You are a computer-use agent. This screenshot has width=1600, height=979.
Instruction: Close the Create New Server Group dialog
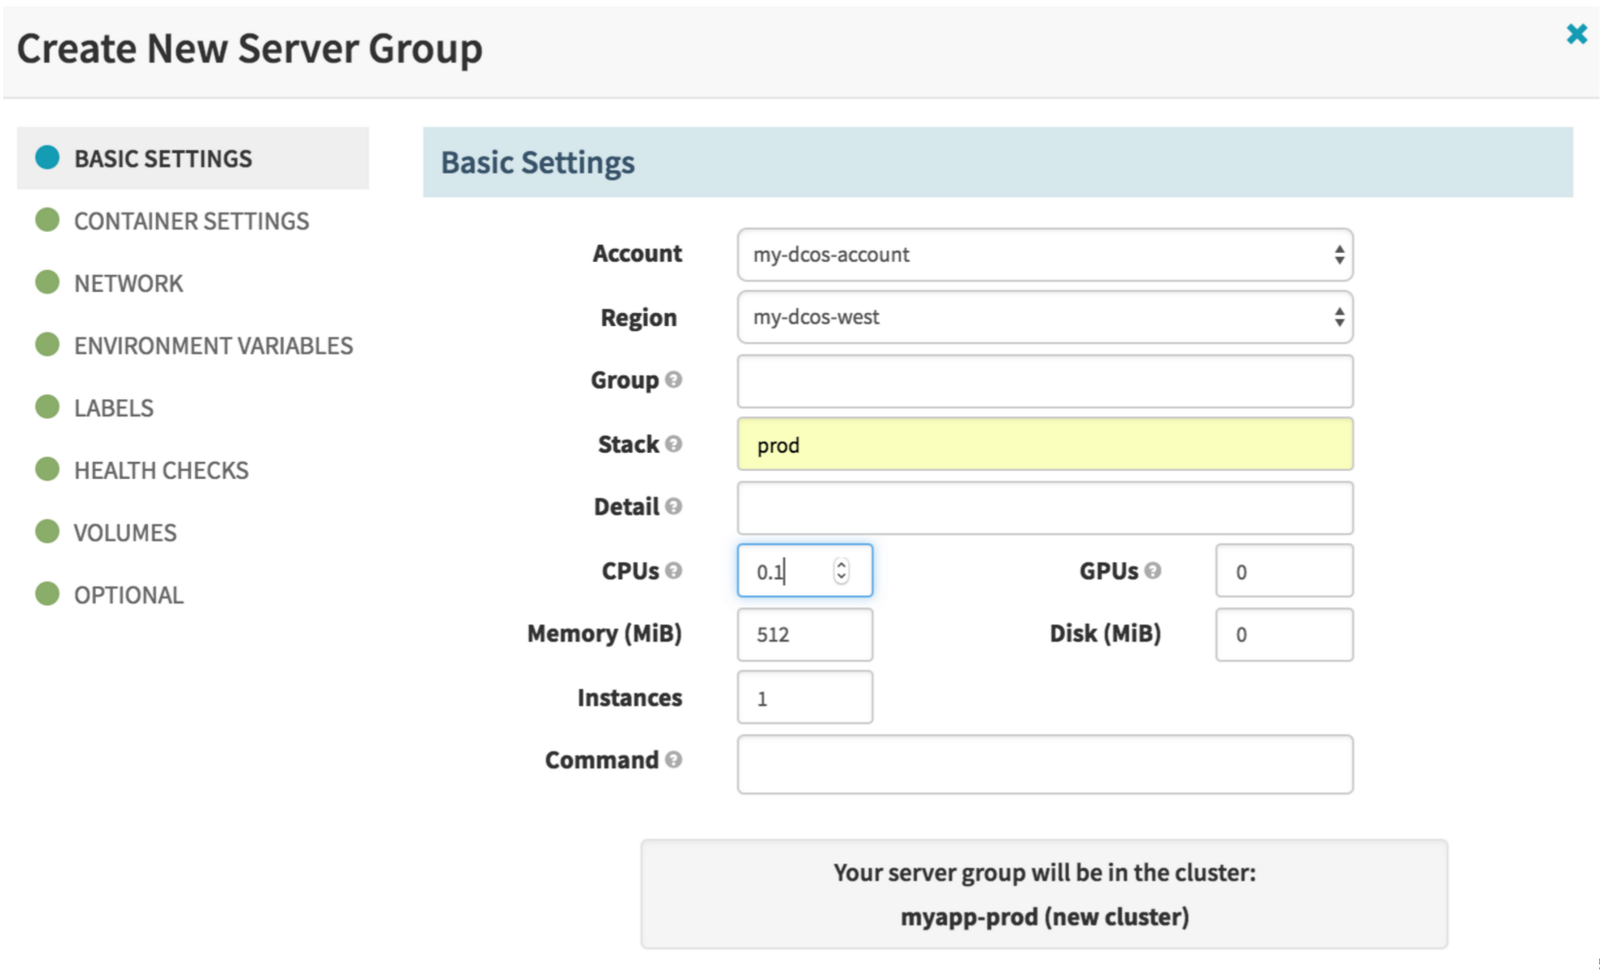tap(1576, 35)
